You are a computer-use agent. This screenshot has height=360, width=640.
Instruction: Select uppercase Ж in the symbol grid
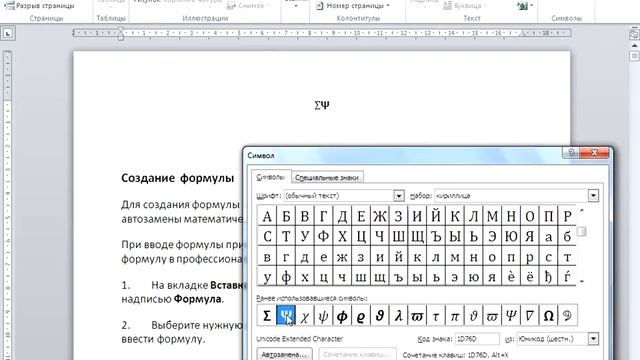[x=380, y=216]
